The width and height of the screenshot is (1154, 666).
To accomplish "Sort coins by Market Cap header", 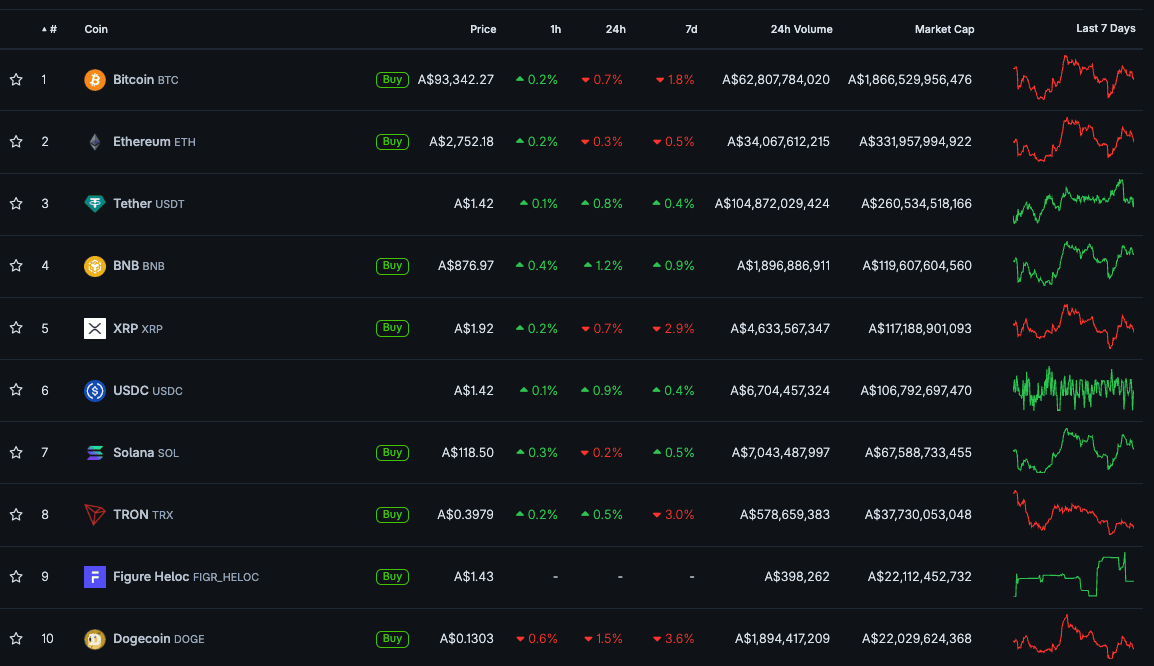I will pos(944,29).
